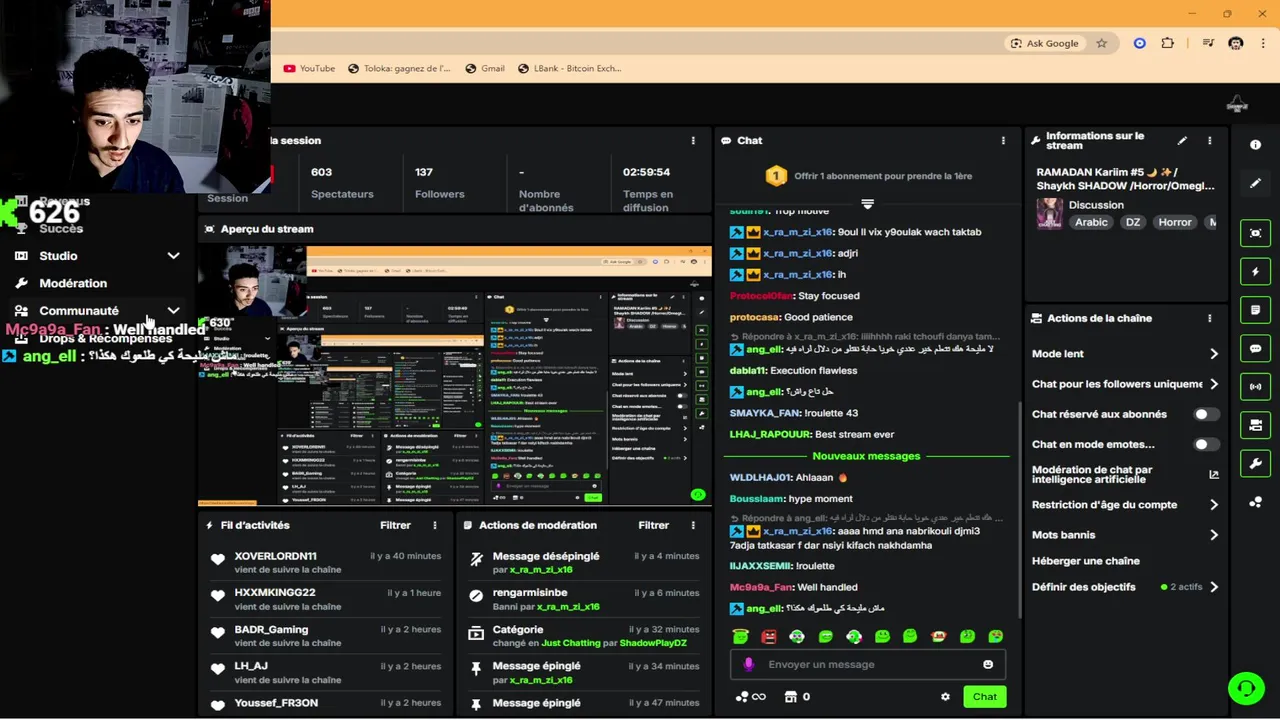Click the Envoyer un message input field

tap(867, 664)
